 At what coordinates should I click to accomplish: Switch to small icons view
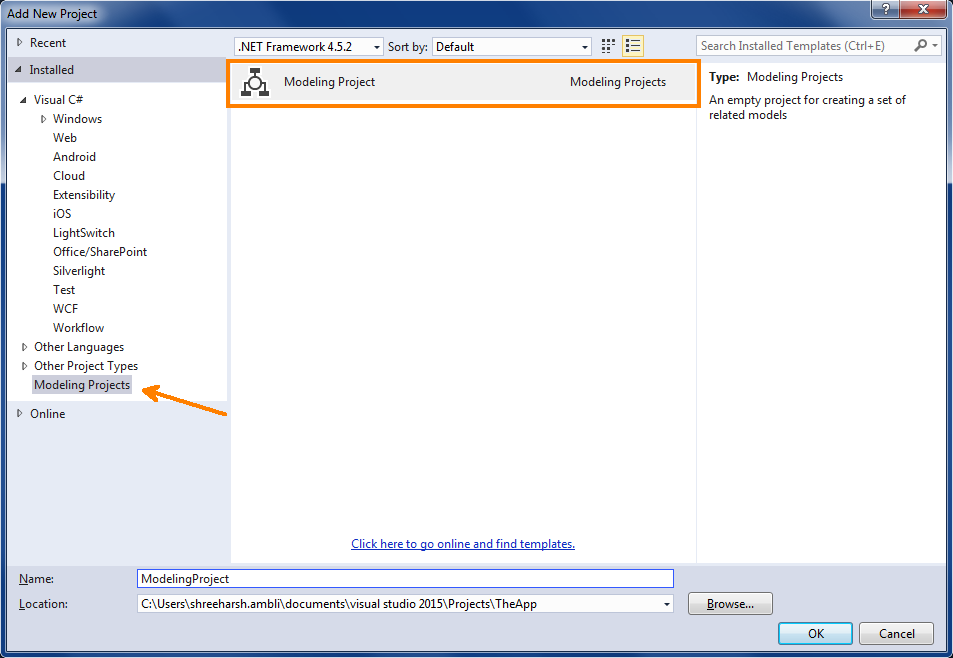coord(608,46)
